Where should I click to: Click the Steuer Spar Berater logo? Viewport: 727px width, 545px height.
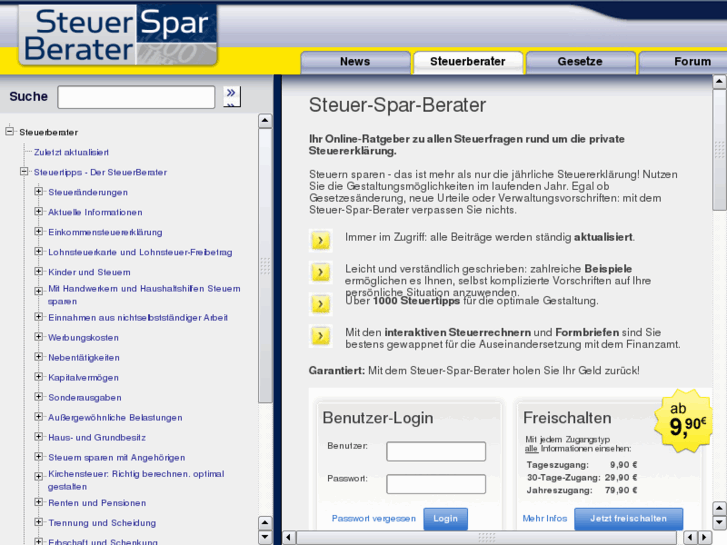[118, 35]
